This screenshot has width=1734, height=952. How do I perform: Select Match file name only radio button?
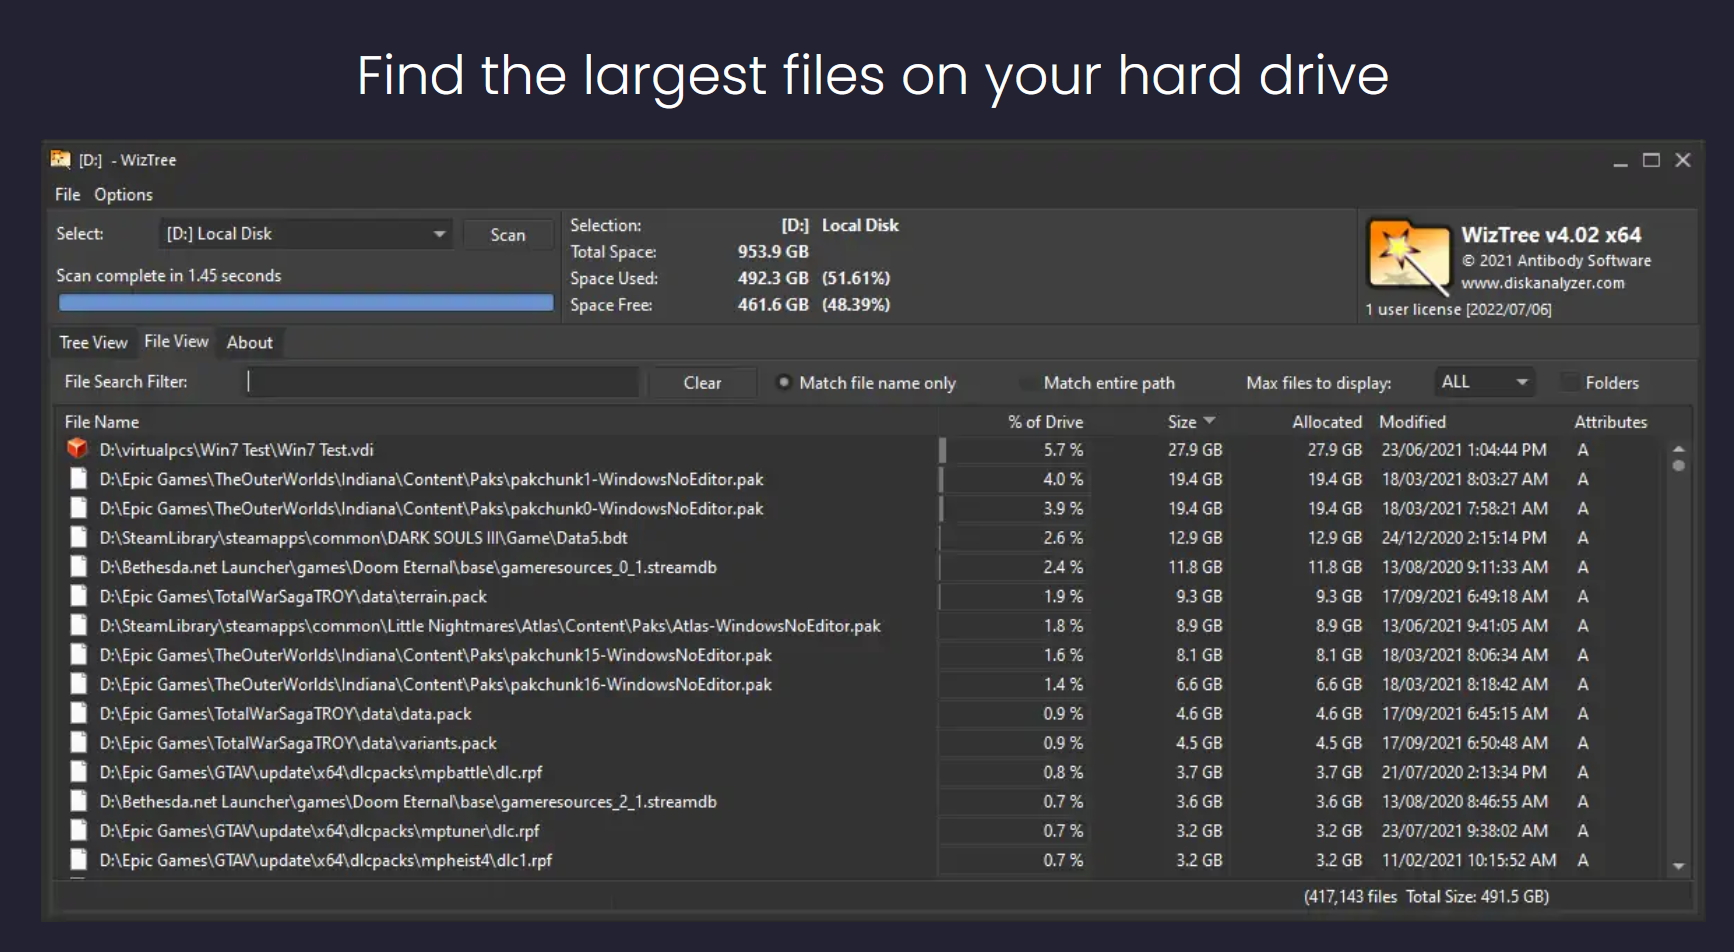[784, 382]
